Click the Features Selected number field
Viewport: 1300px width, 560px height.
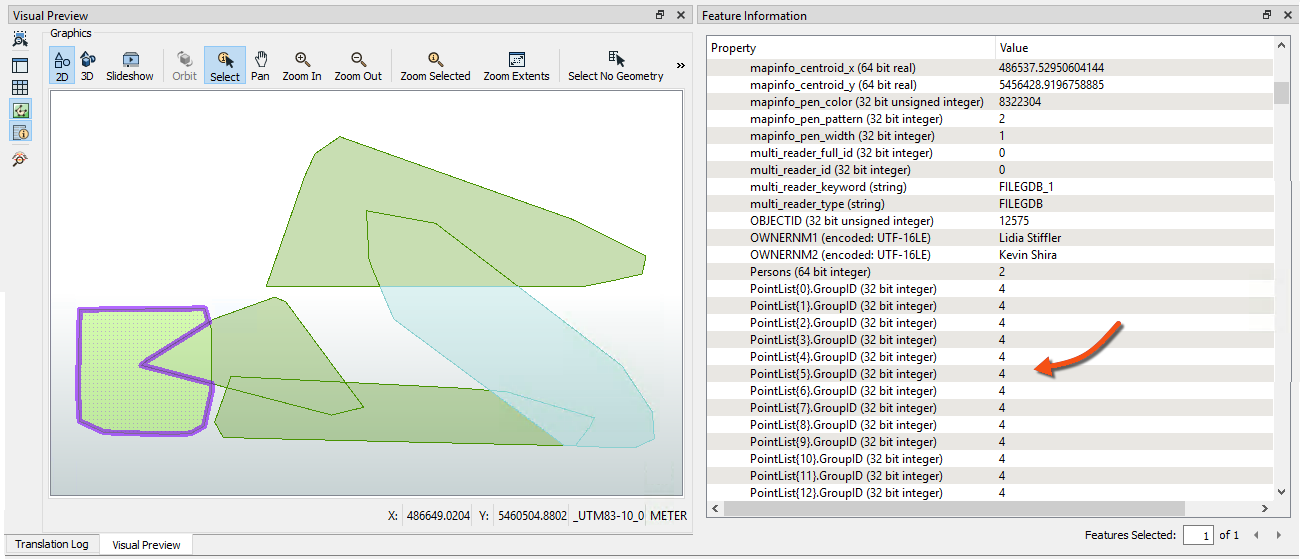pyautogui.click(x=1197, y=535)
